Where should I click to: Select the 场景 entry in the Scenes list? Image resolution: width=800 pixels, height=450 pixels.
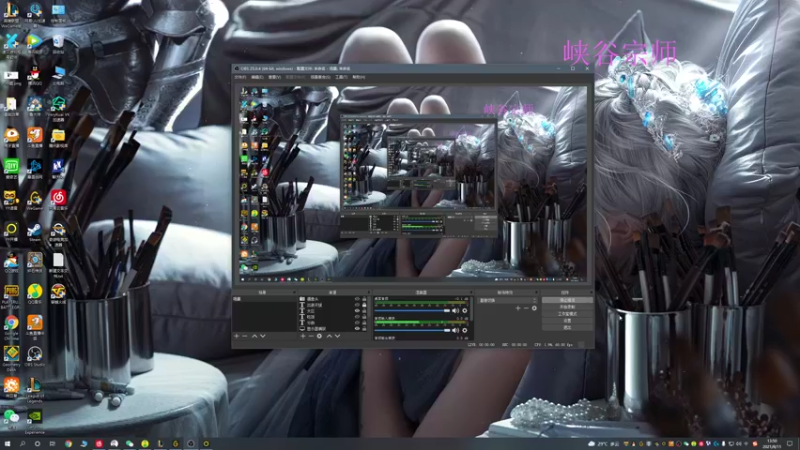click(x=264, y=299)
